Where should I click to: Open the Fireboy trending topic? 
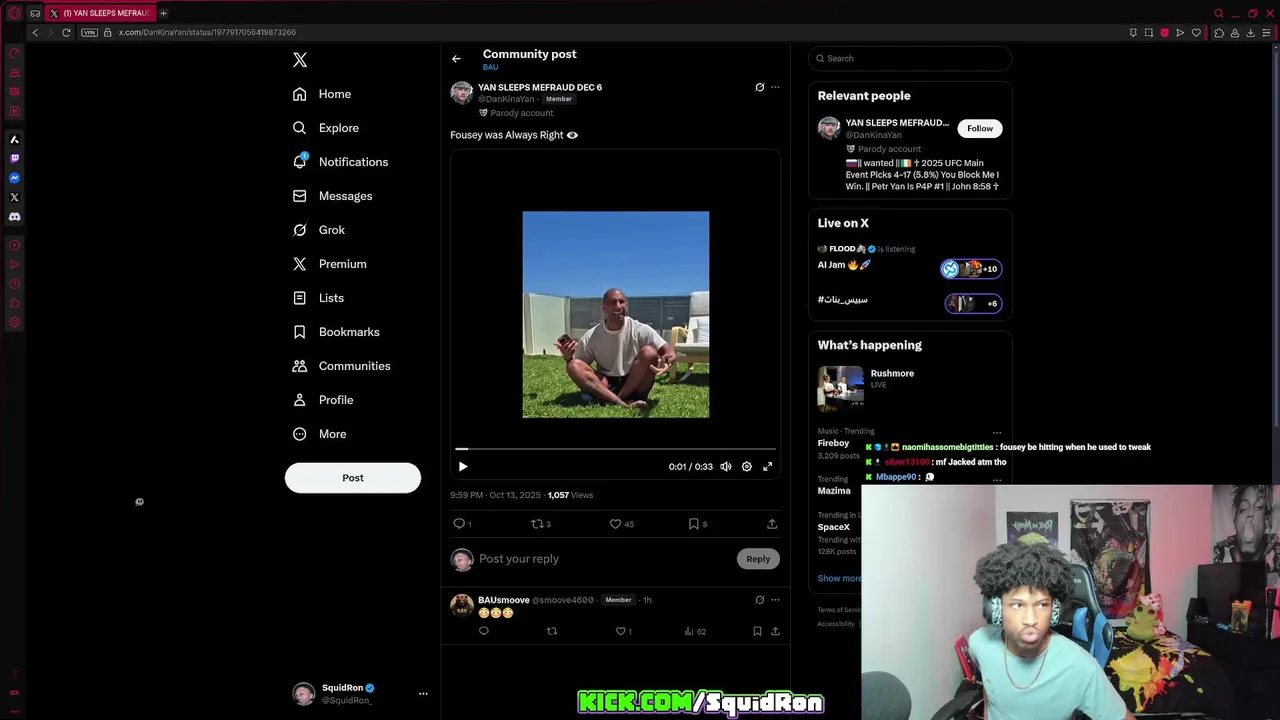point(833,443)
